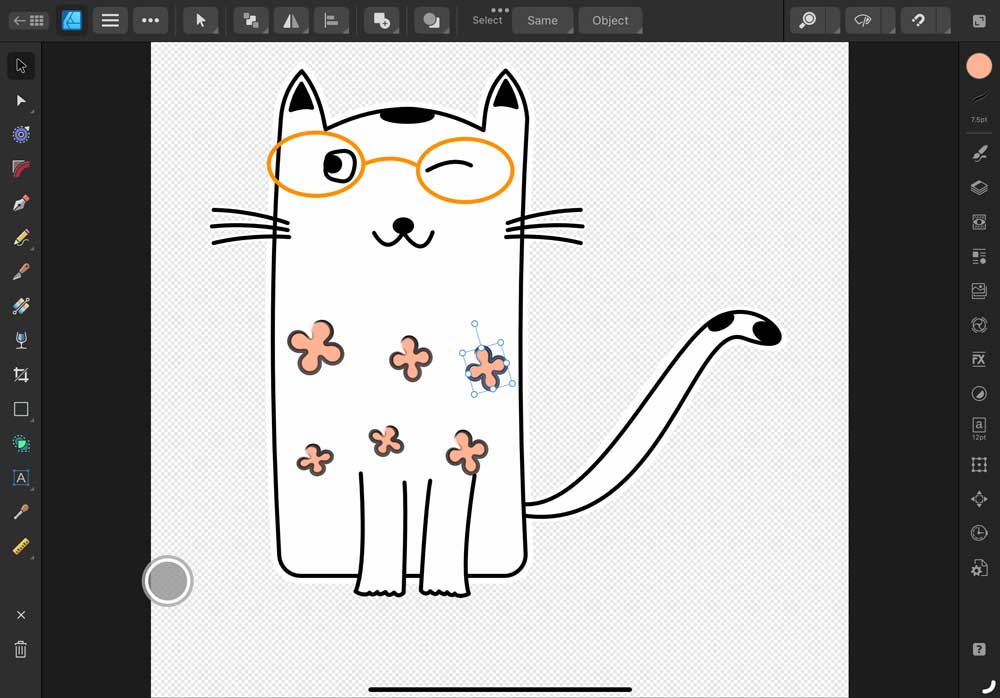
Task: Open the studio icon above the picture icon
Action: coord(979,256)
